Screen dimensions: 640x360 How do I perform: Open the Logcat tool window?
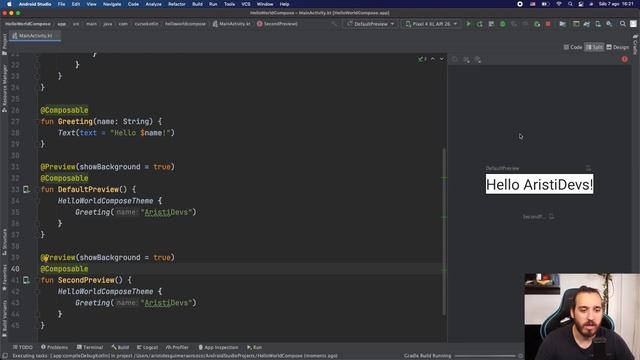[x=147, y=347]
